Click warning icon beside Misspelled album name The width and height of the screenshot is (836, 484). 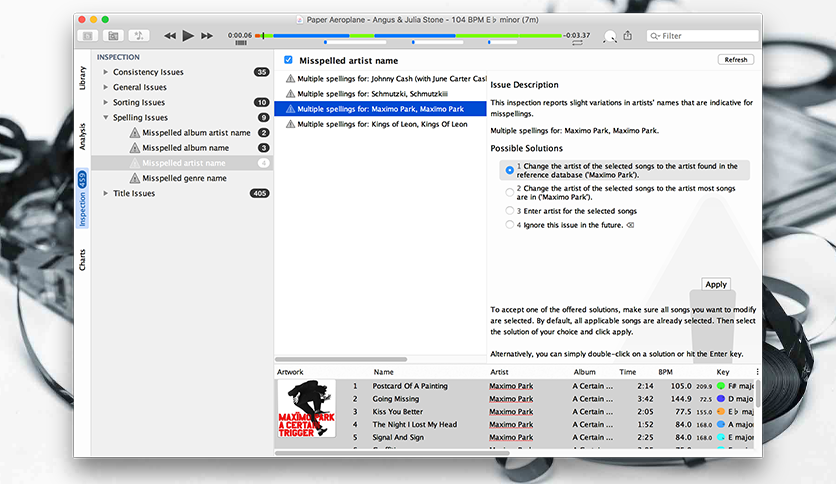(135, 148)
